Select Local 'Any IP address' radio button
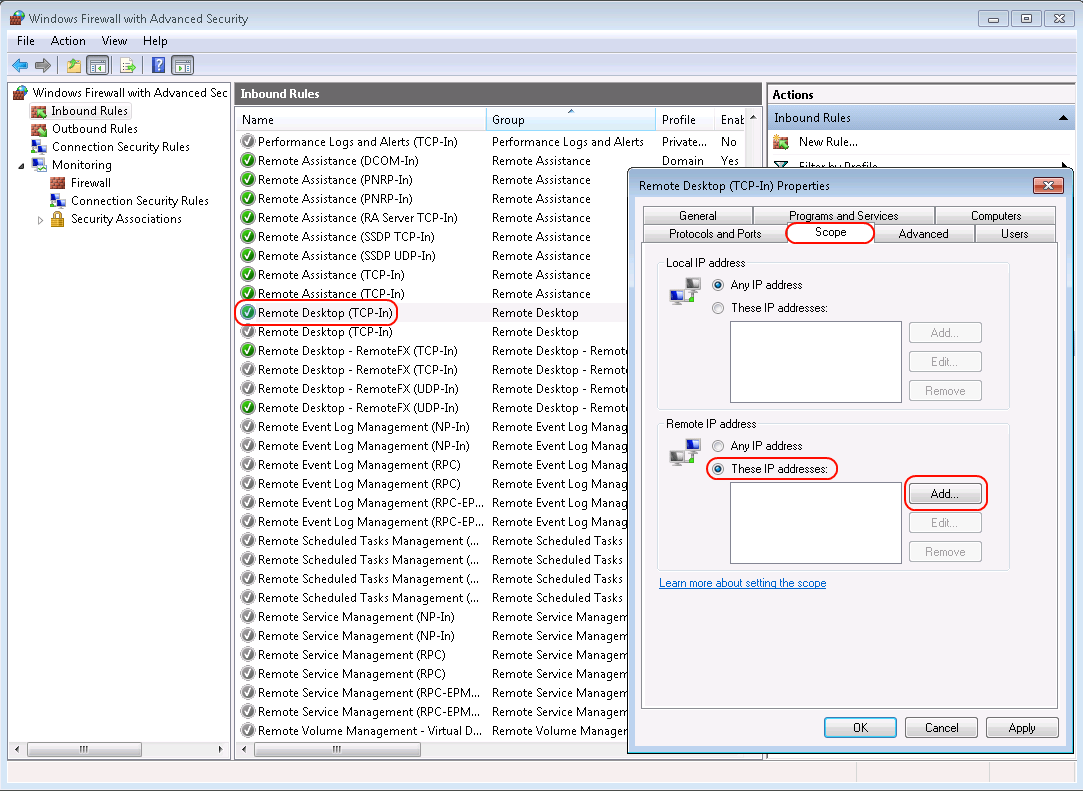 coord(717,285)
